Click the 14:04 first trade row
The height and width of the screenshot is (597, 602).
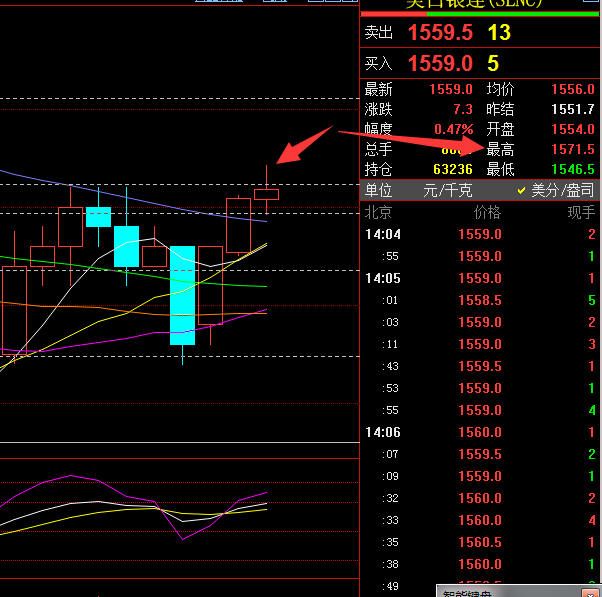tap(480, 234)
